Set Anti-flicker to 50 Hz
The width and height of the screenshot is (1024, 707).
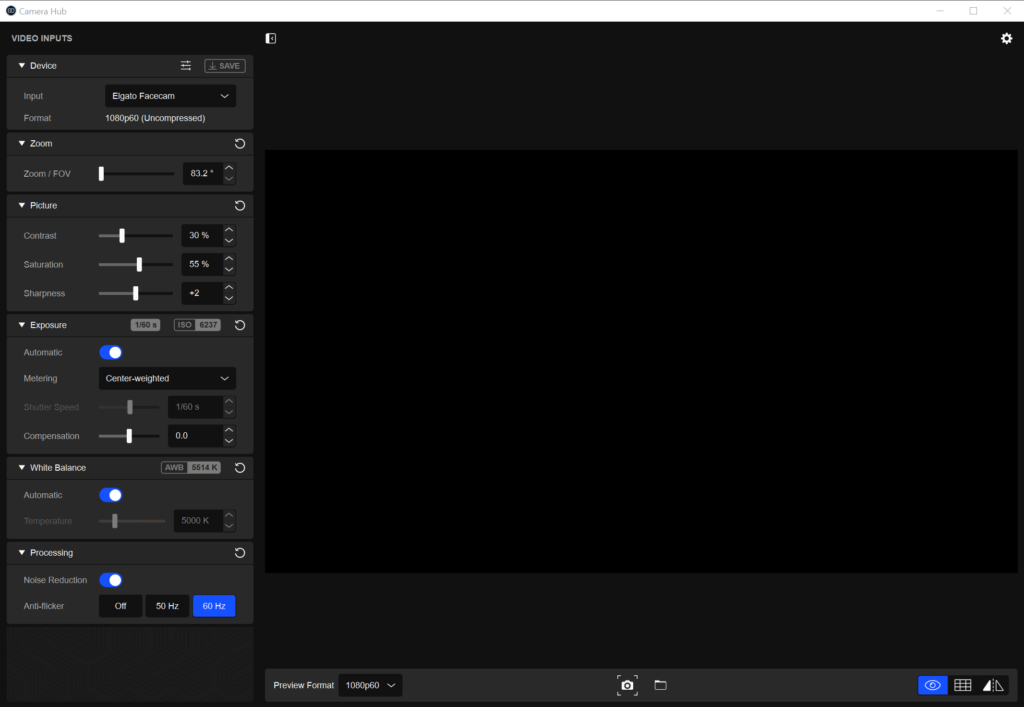pyautogui.click(x=167, y=606)
